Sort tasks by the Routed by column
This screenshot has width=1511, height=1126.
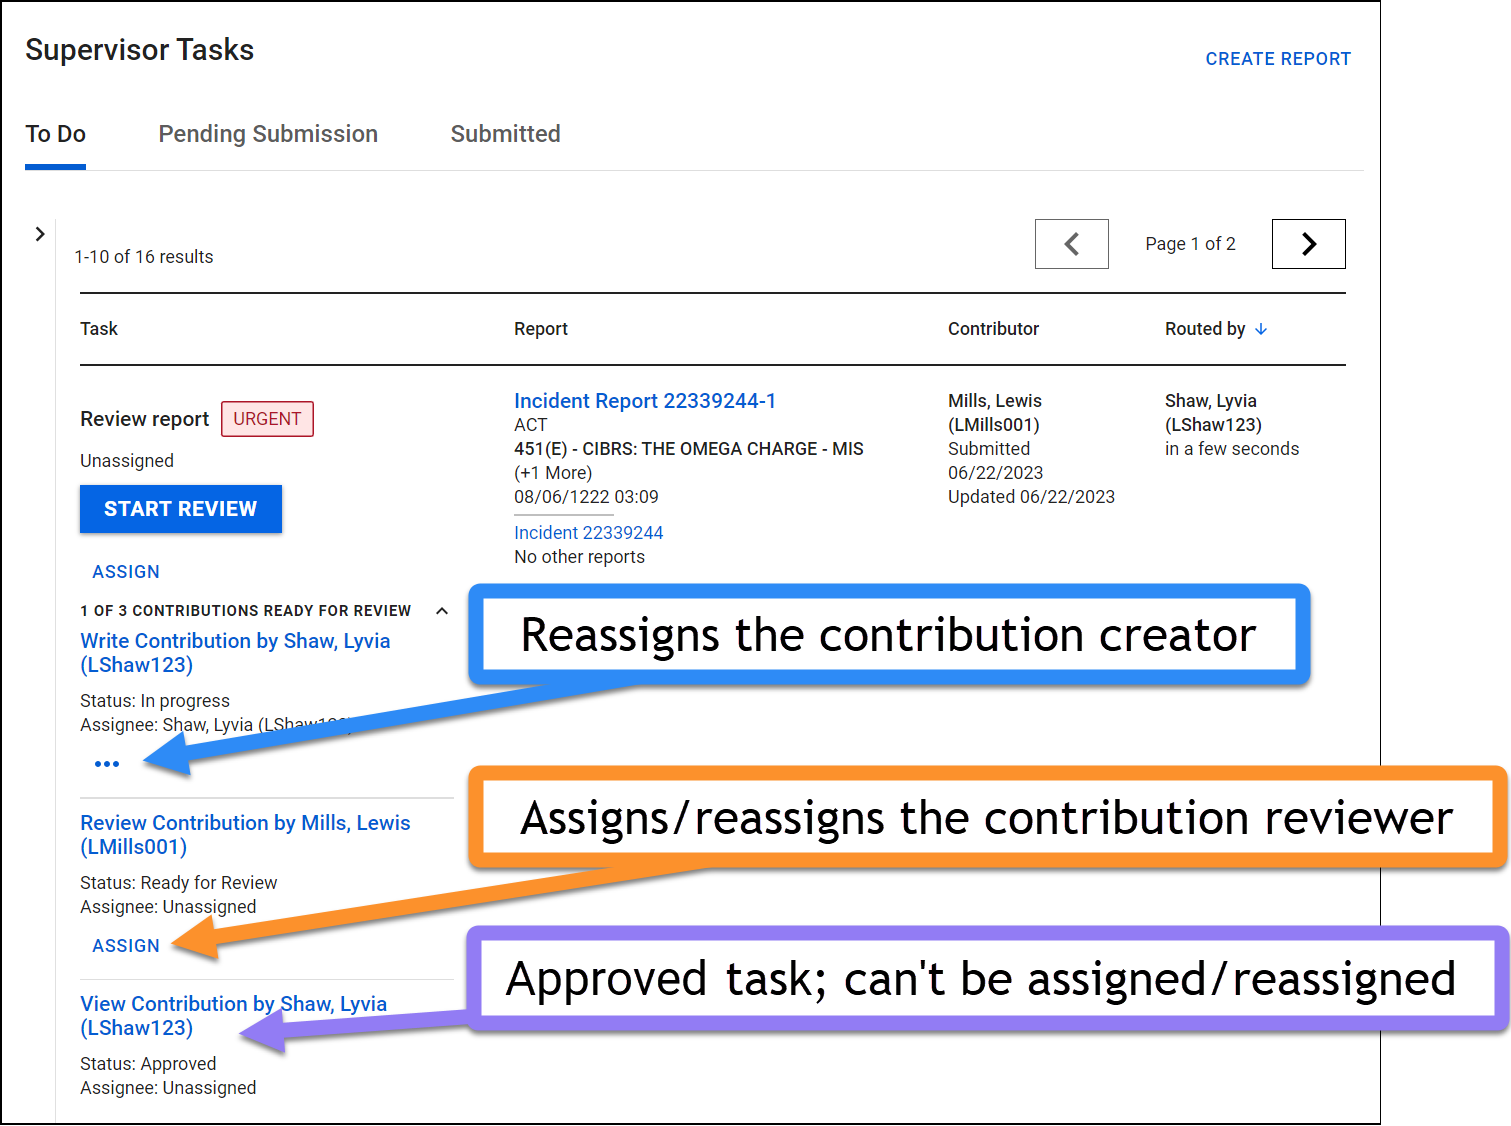1205,328
